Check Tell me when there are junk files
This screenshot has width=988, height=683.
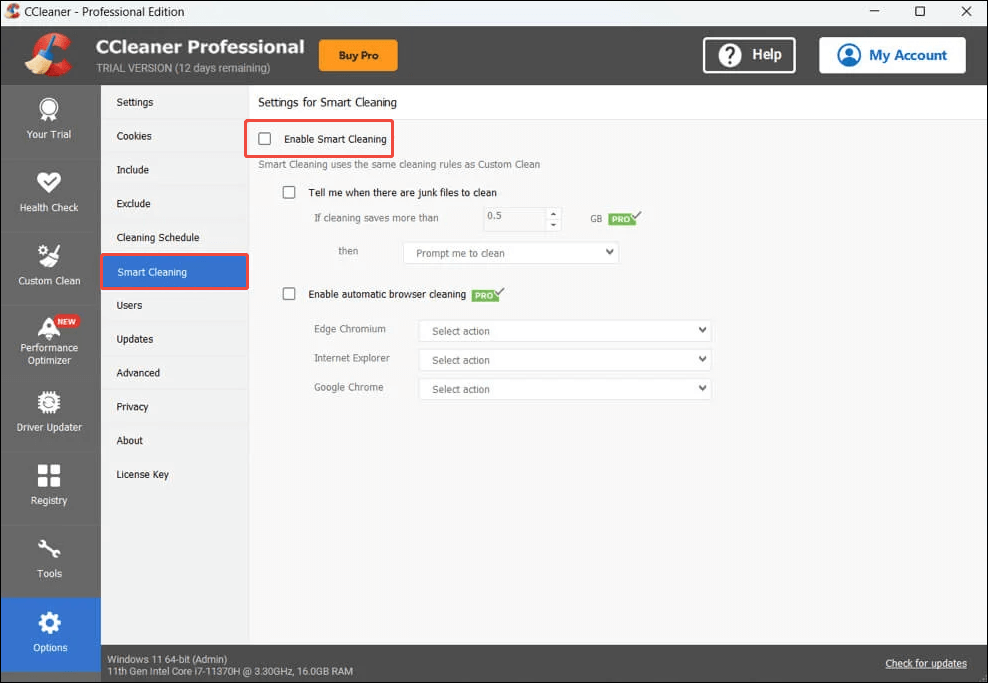tap(289, 192)
